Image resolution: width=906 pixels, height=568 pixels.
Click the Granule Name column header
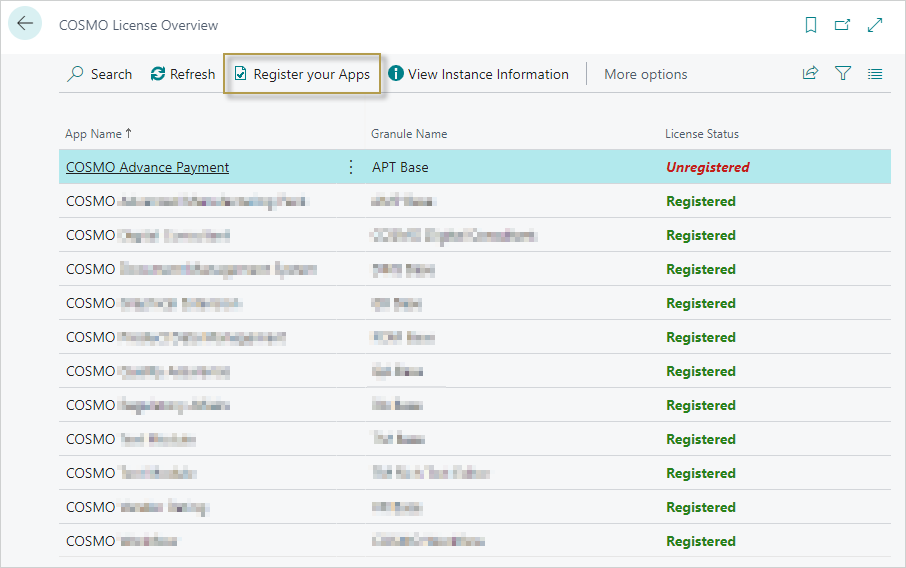[409, 134]
